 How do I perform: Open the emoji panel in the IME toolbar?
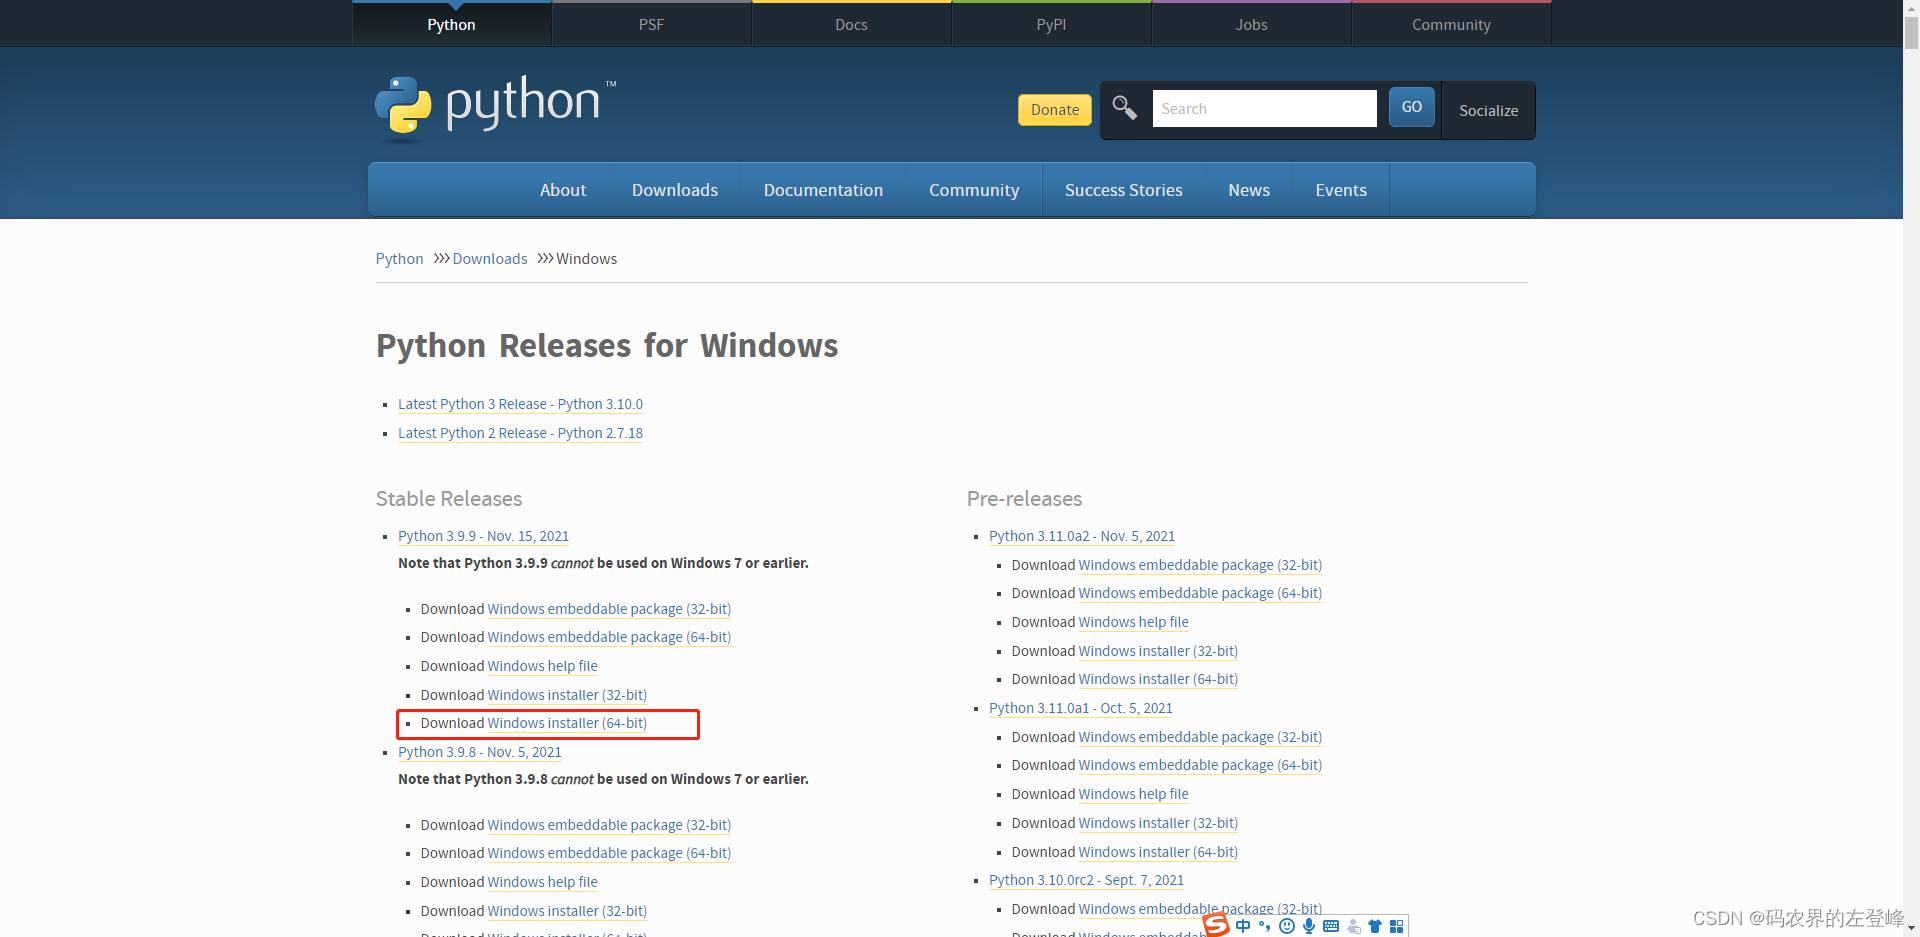tap(1287, 926)
